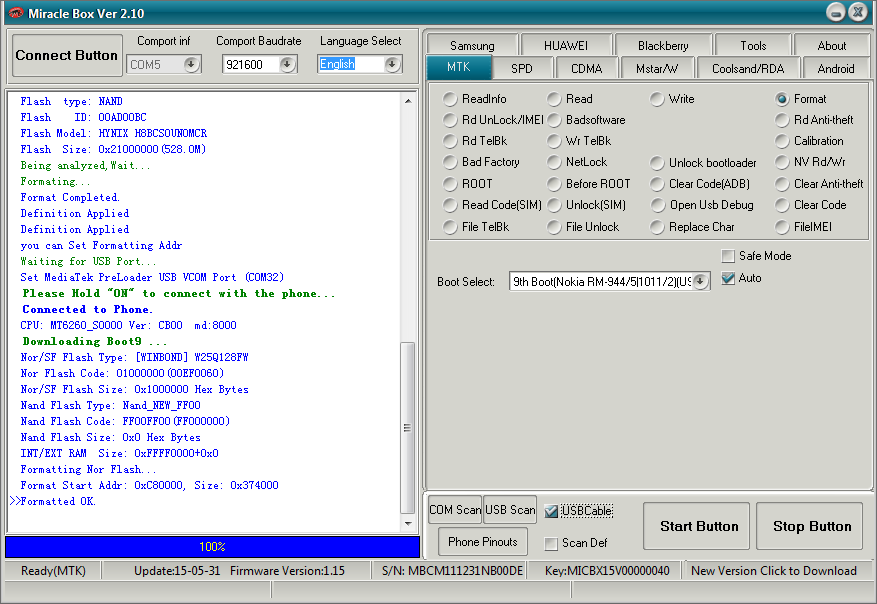Click the Connect Button
This screenshot has width=877, height=604.
pos(67,55)
